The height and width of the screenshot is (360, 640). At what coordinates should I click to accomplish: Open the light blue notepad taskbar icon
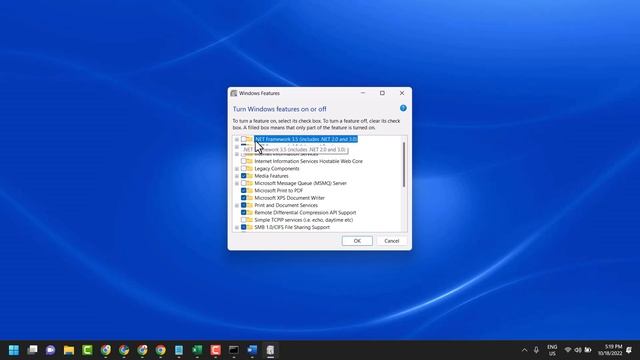click(179, 350)
